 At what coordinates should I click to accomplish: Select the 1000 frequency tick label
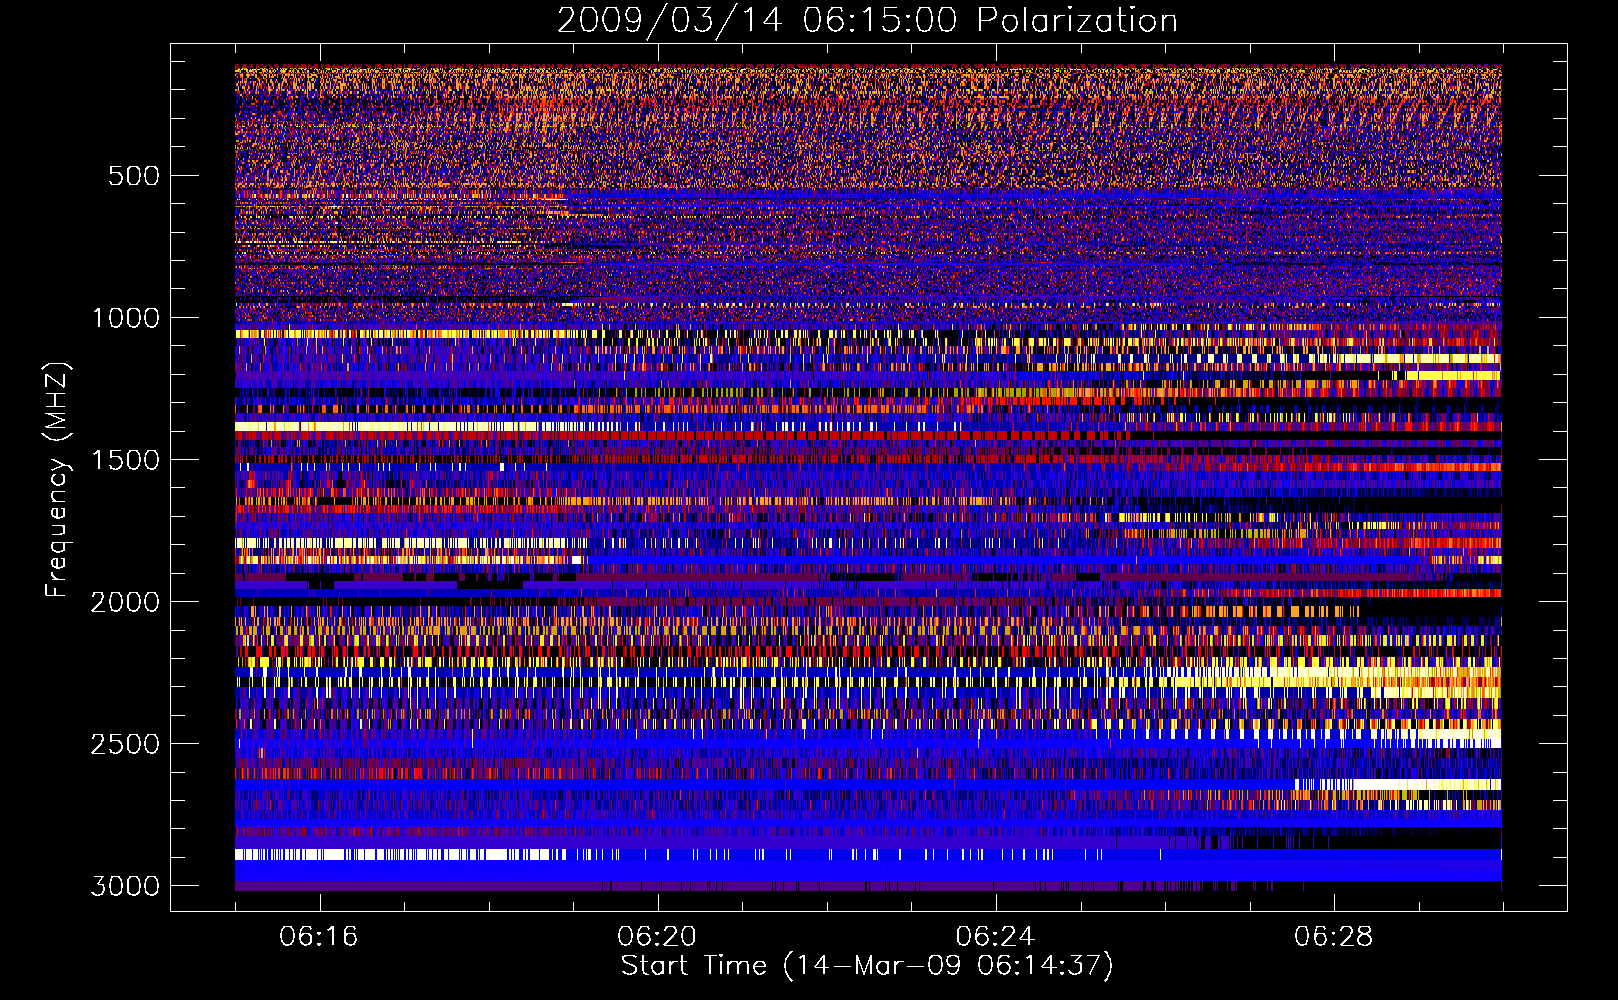125,318
